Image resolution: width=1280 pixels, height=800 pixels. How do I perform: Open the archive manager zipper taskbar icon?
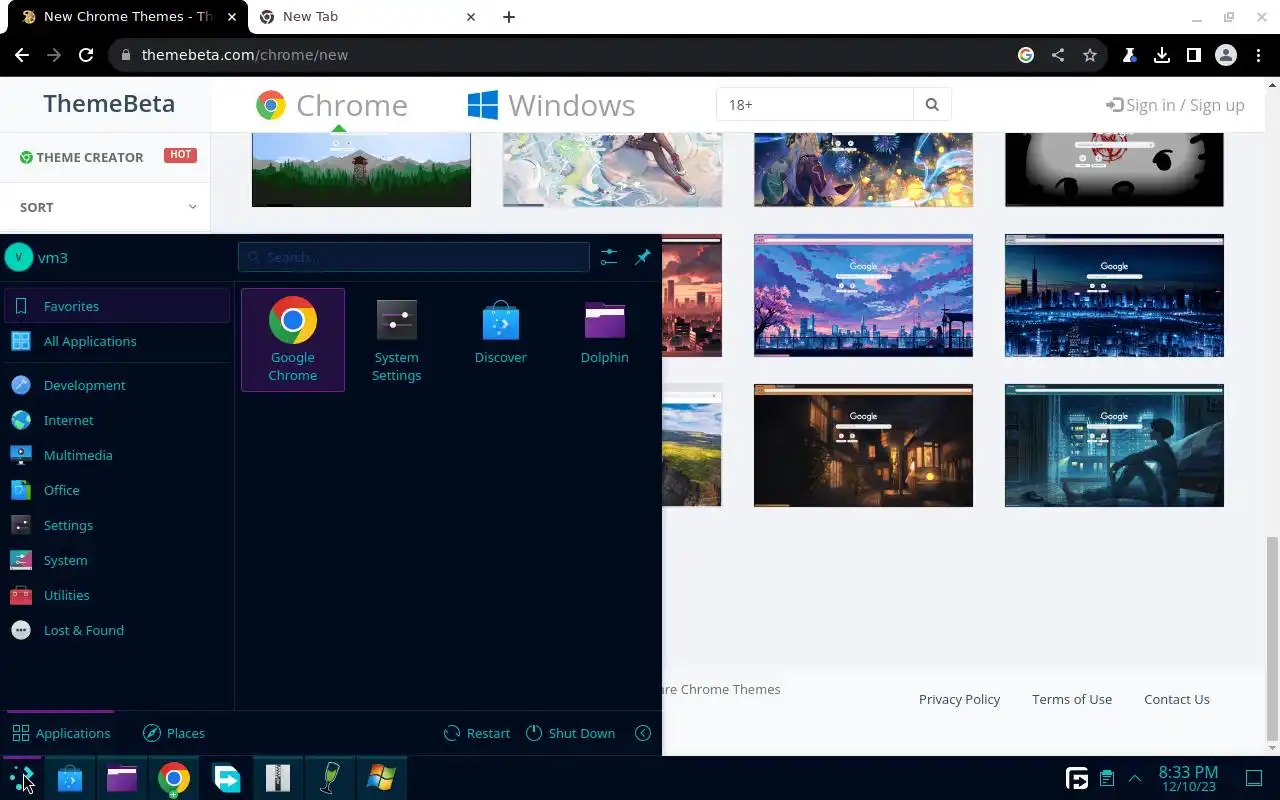pos(278,778)
